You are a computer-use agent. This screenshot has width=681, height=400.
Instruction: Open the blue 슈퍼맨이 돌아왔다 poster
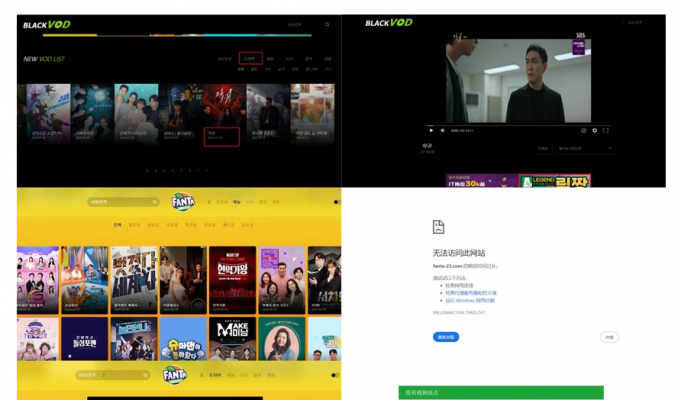coord(183,338)
